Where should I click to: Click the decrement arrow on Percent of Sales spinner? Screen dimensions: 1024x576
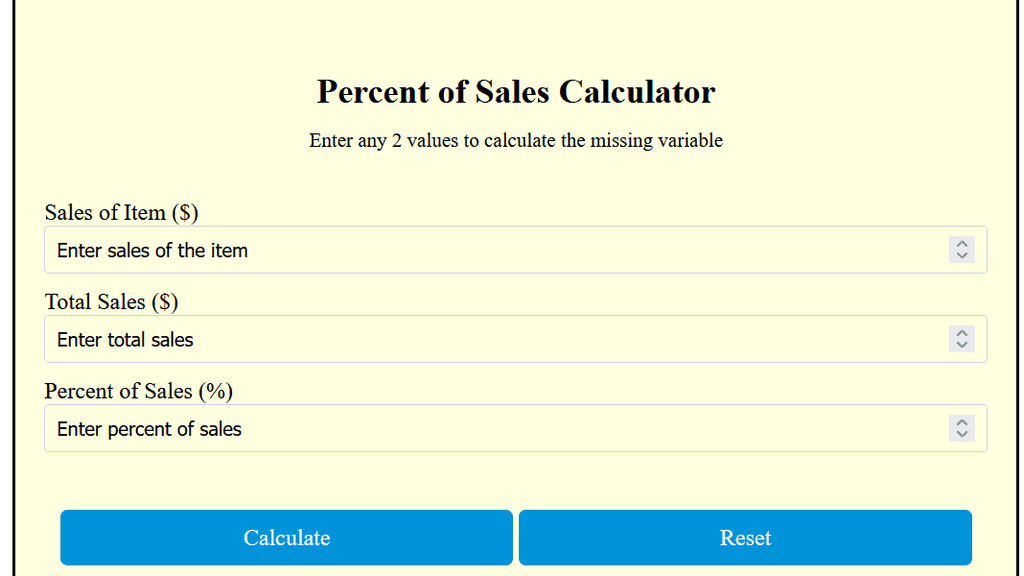961,433
